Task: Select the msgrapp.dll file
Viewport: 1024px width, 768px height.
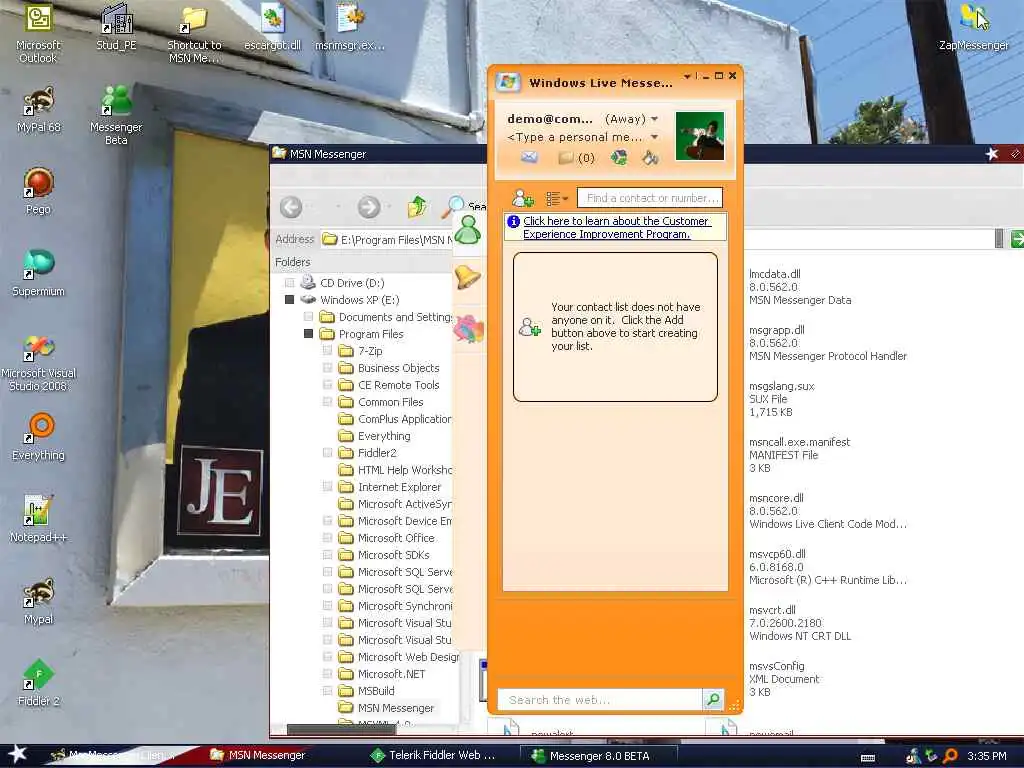Action: click(x=827, y=343)
